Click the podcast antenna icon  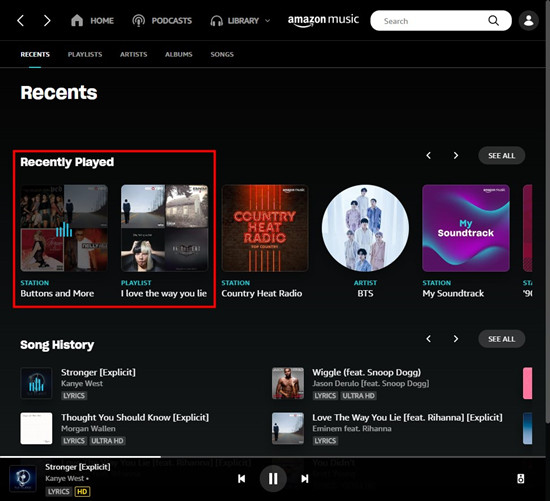pos(138,21)
